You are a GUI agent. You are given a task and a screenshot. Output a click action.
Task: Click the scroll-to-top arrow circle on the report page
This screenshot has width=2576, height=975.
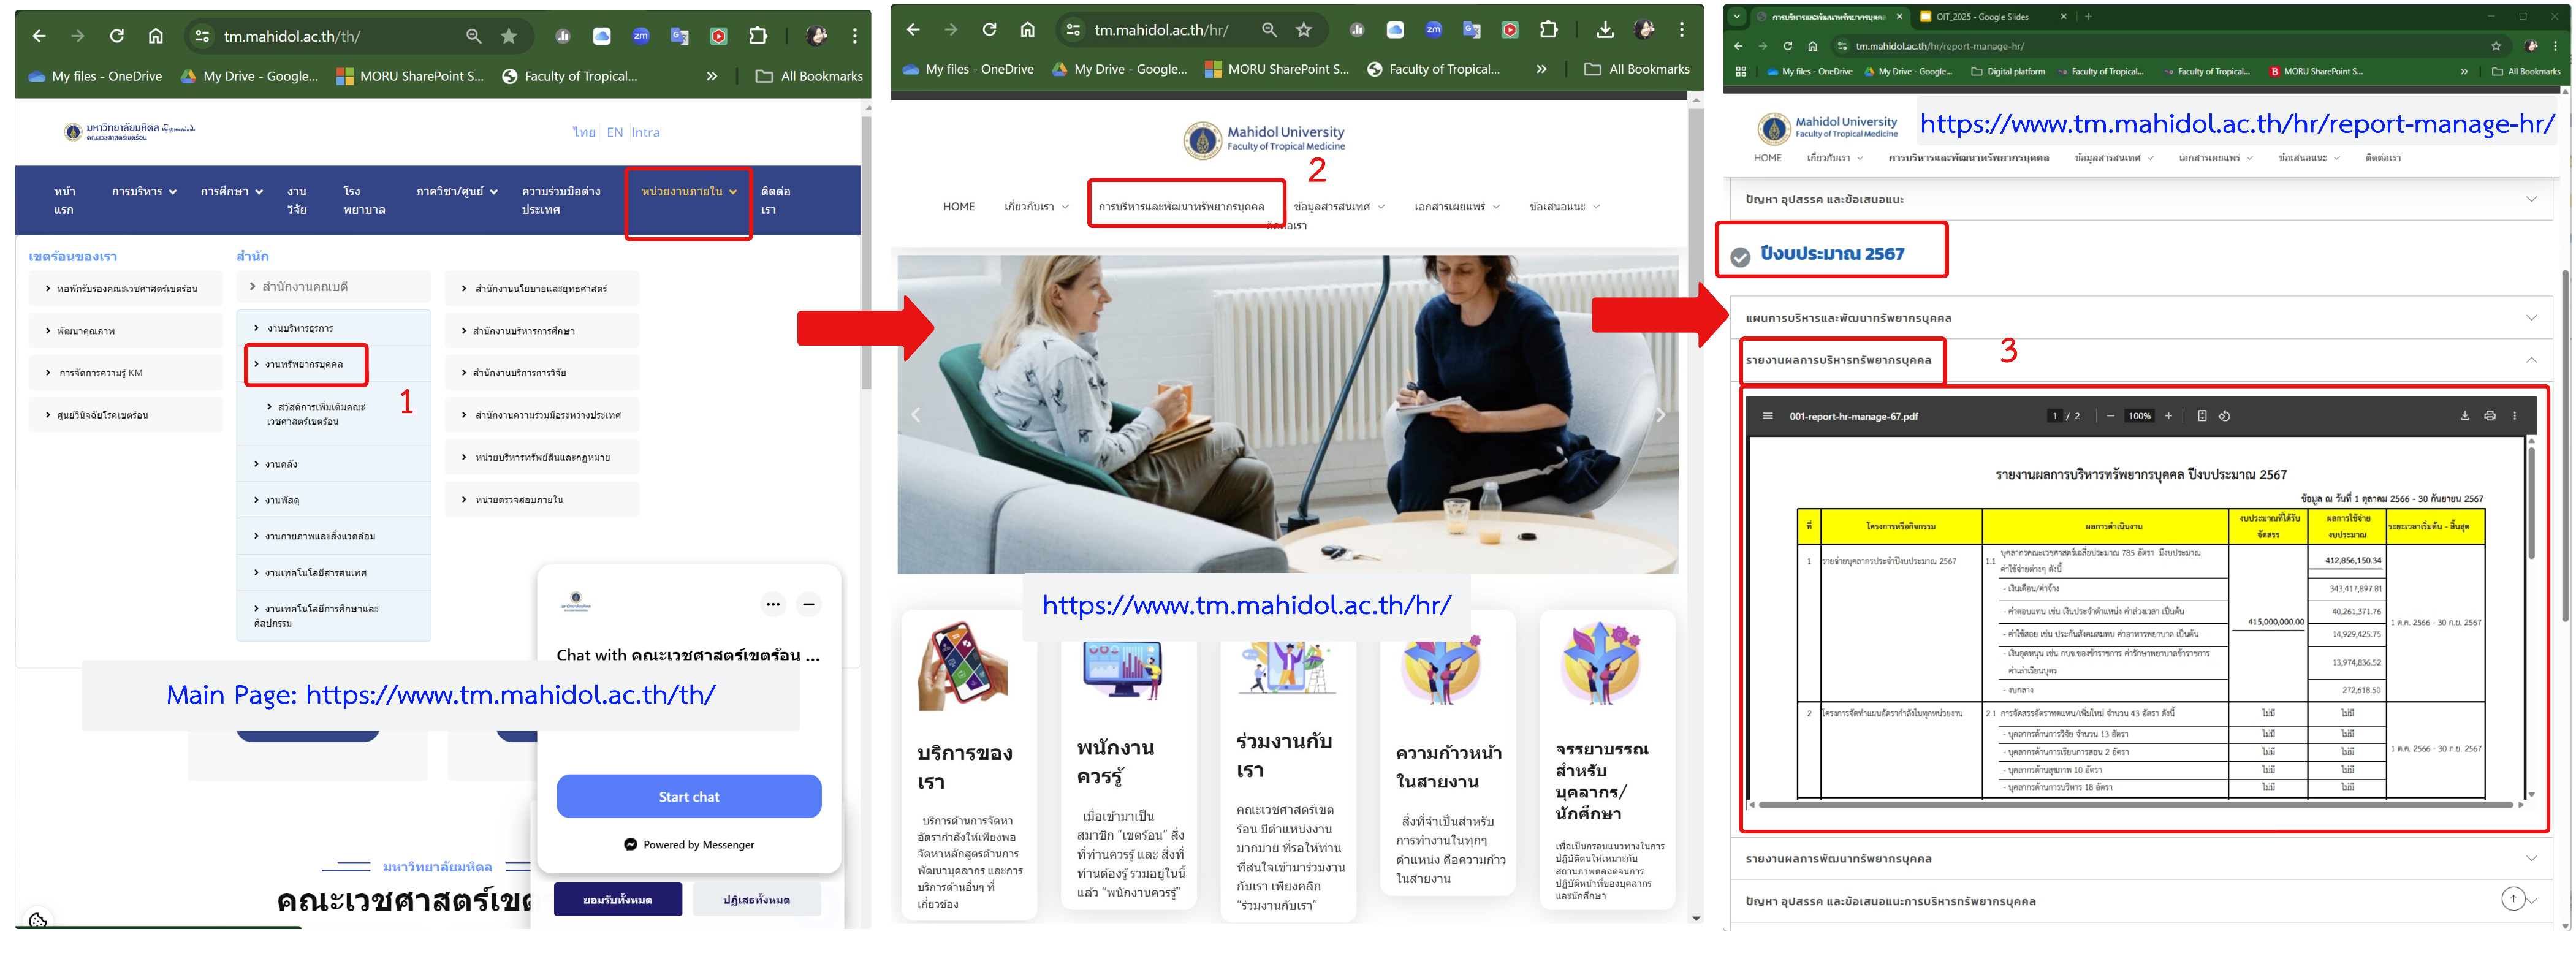point(2513,900)
